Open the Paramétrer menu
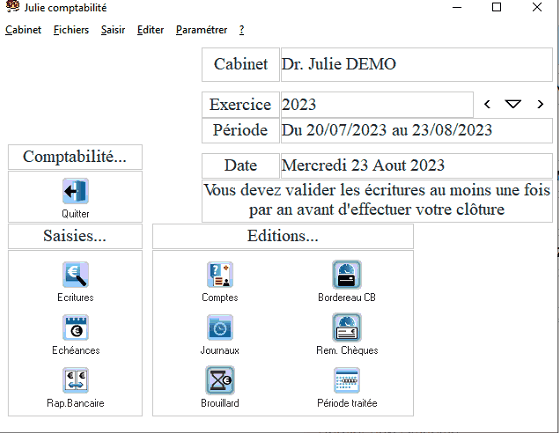This screenshot has height=433, width=559. (201, 30)
